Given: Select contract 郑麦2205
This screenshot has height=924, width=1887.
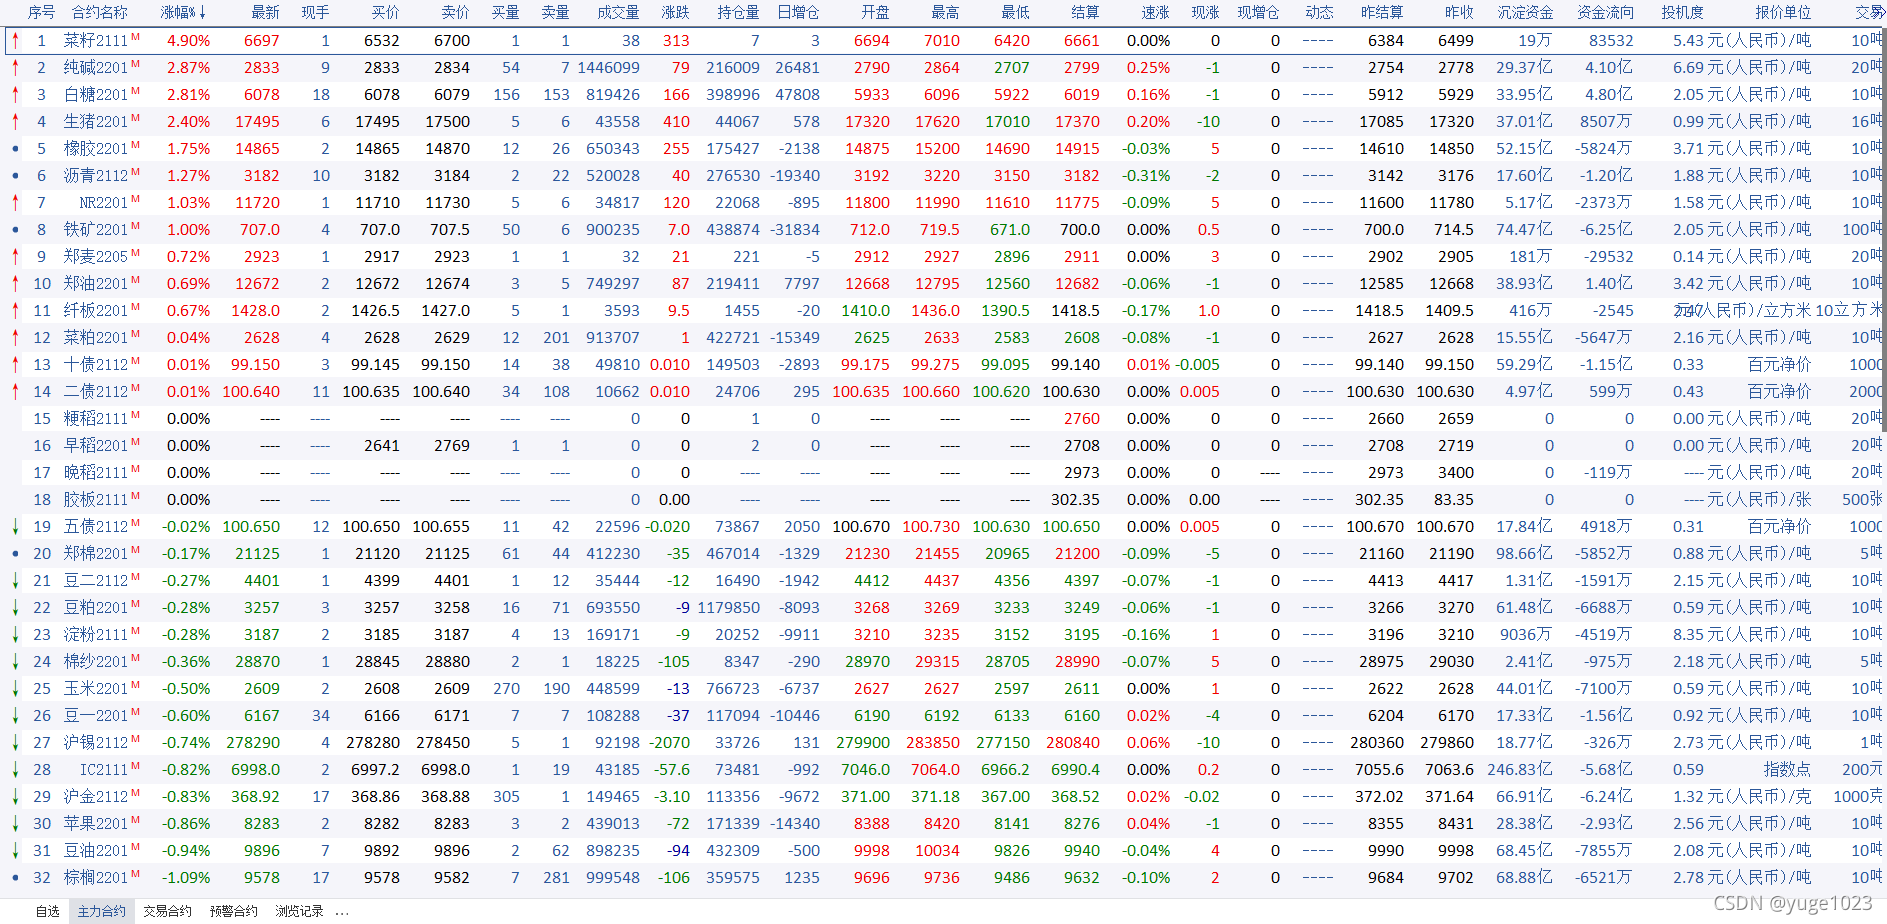Looking at the screenshot, I should (x=96, y=257).
